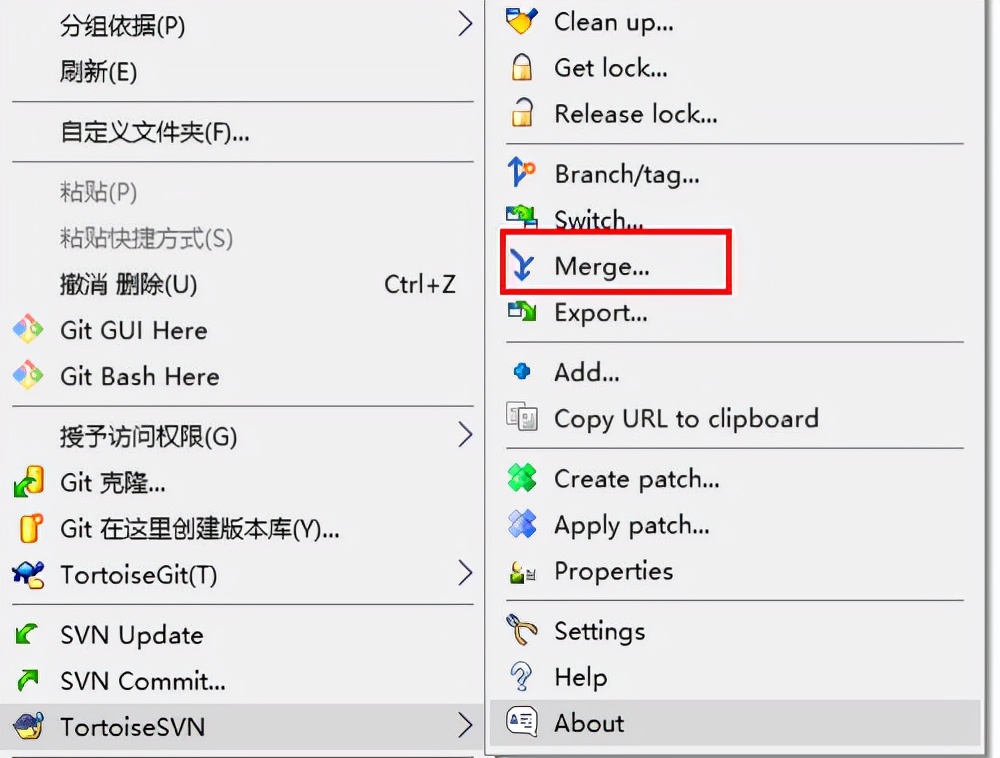Screen dimensions: 1000x758
Task: Click the Release lock open padlock icon
Action: pyautogui.click(x=522, y=113)
